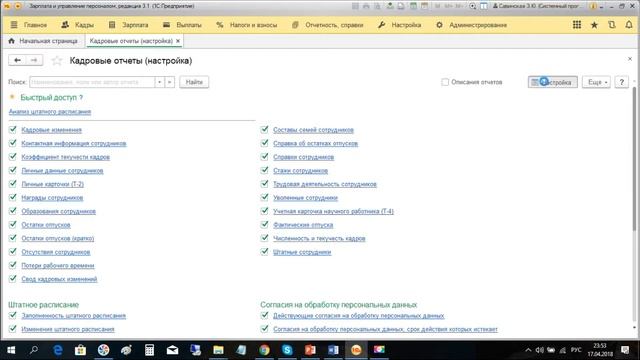Click the Найти button
Image resolution: width=640 pixels, height=360 pixels.
click(x=194, y=82)
